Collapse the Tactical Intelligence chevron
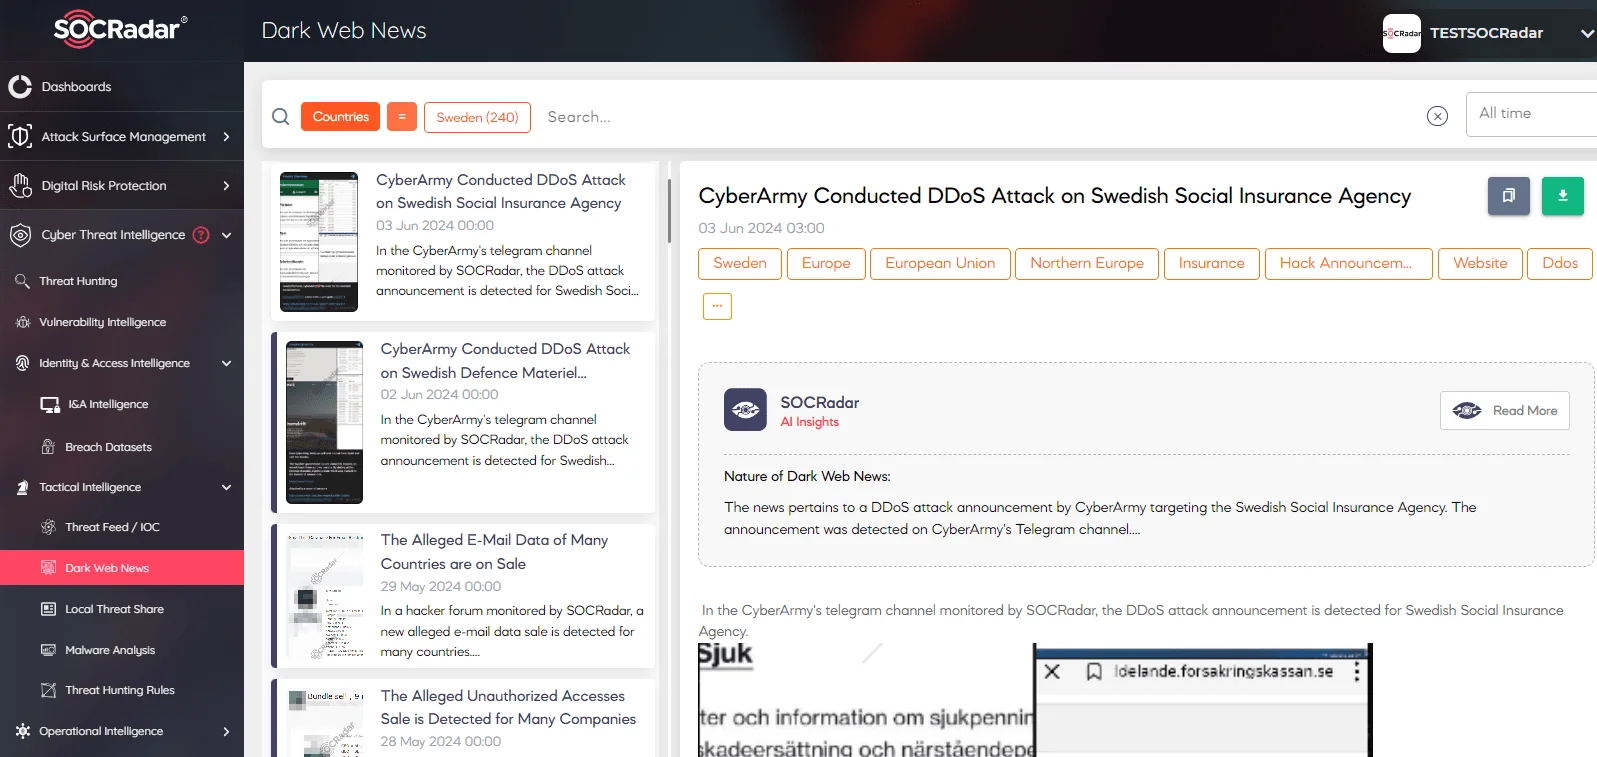The height and width of the screenshot is (757, 1597). [226, 487]
